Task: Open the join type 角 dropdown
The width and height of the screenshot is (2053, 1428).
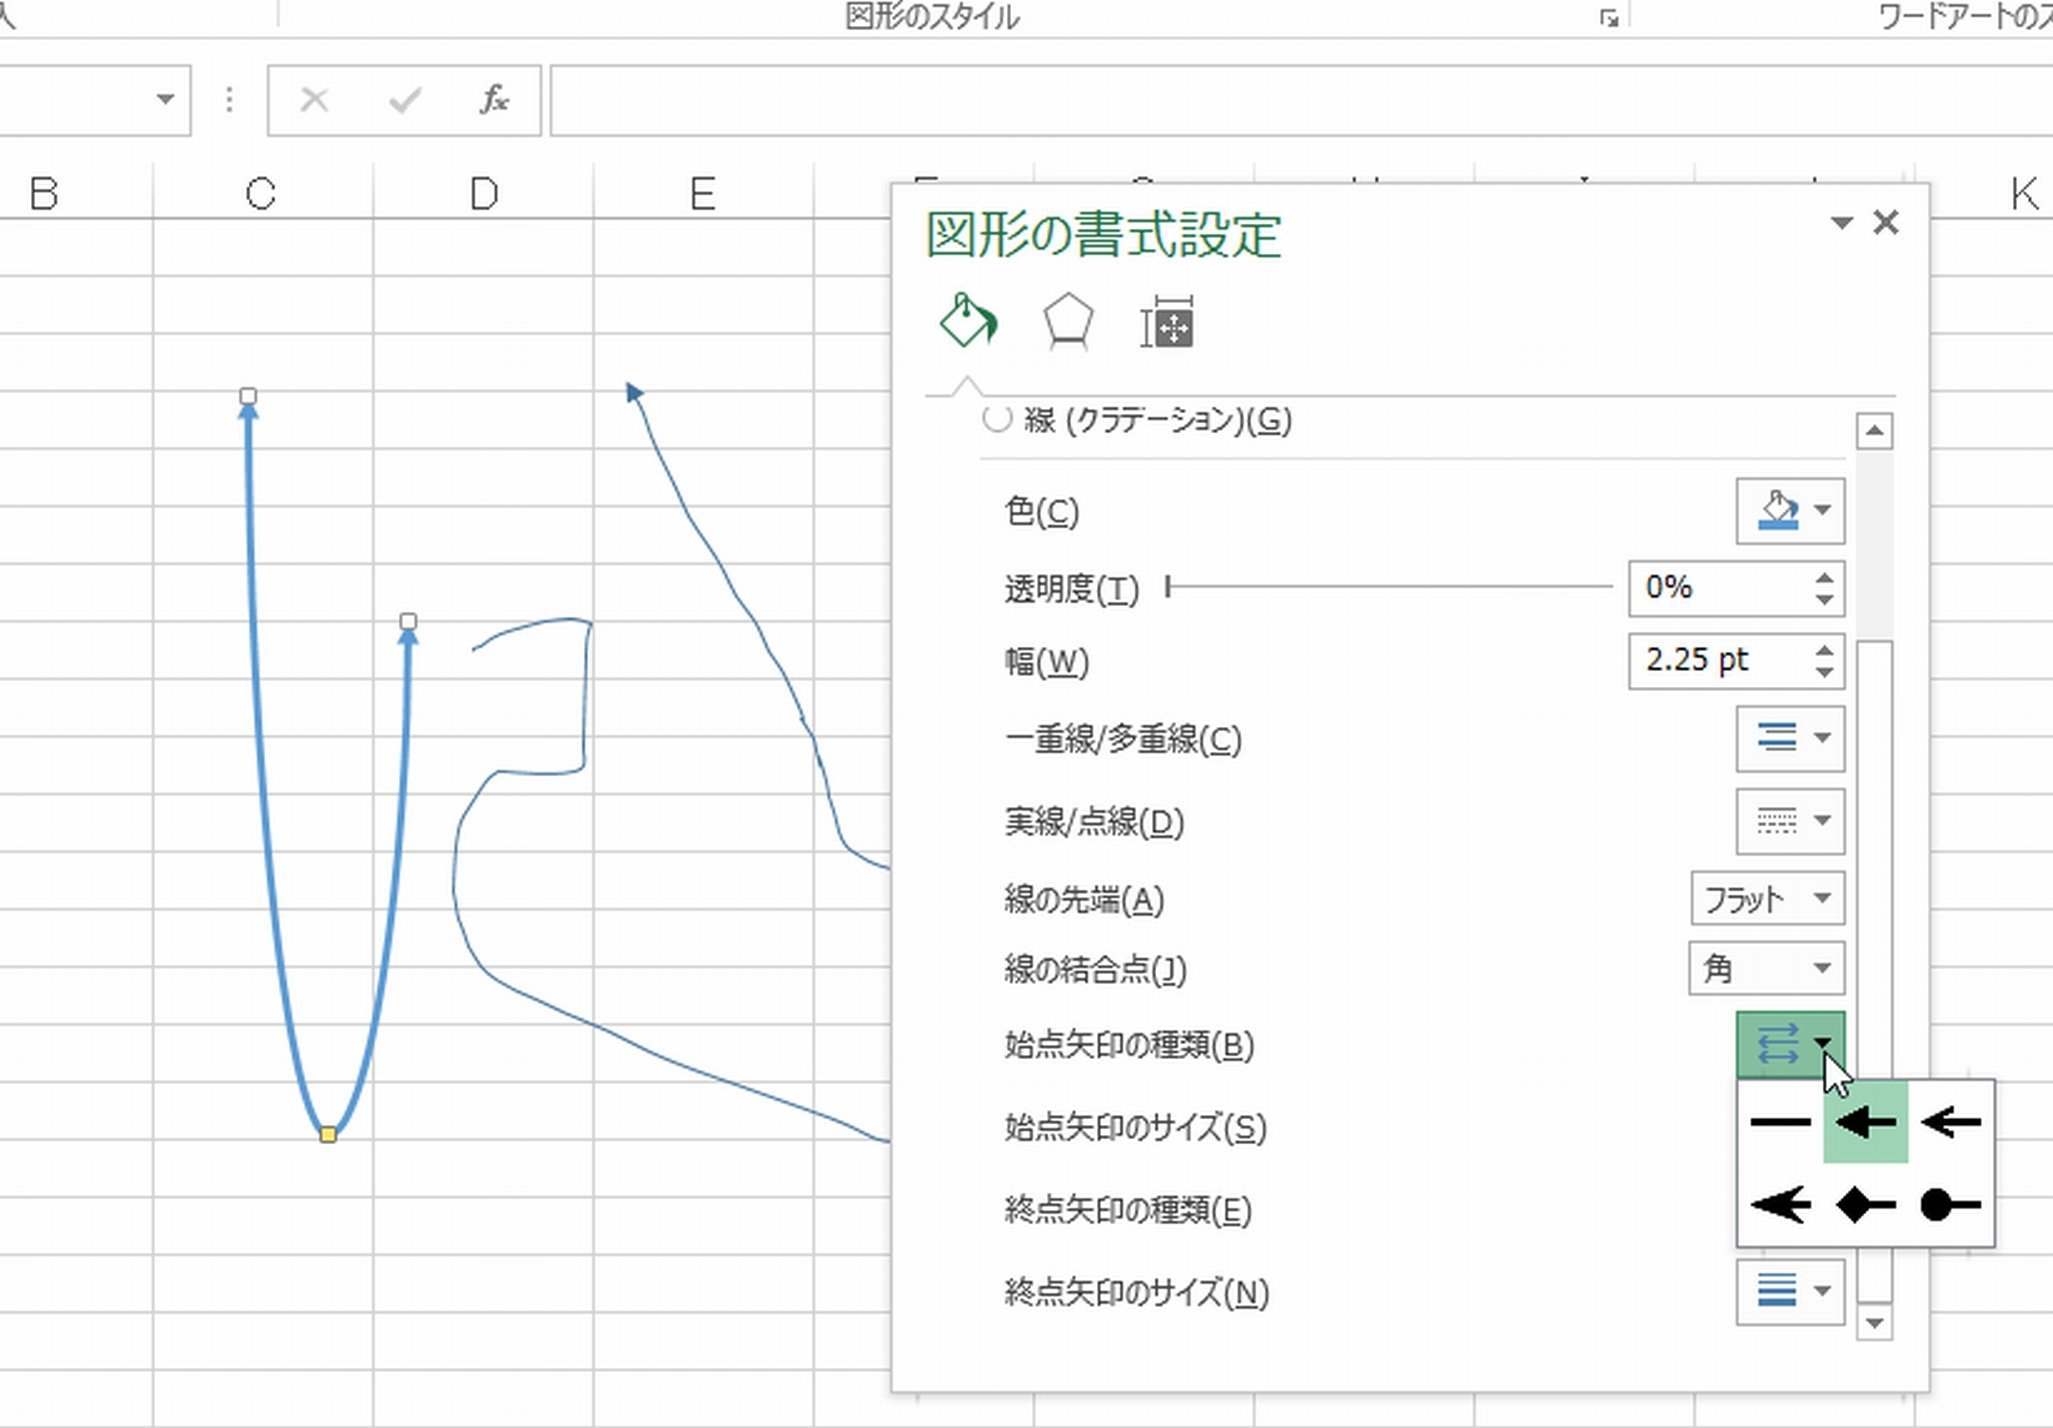Action: [x=1766, y=968]
